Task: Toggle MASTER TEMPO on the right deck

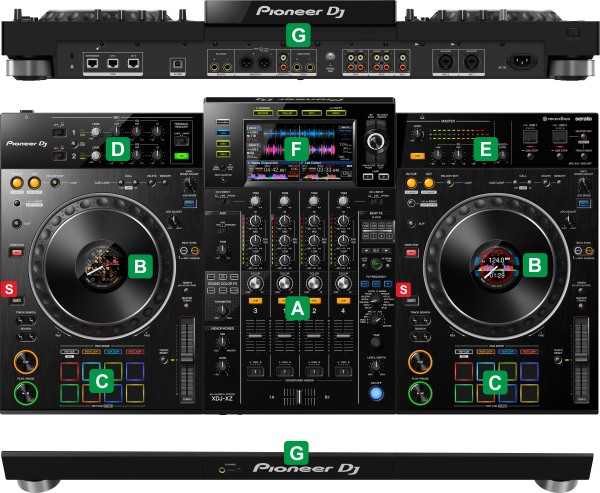Action: tap(581, 306)
